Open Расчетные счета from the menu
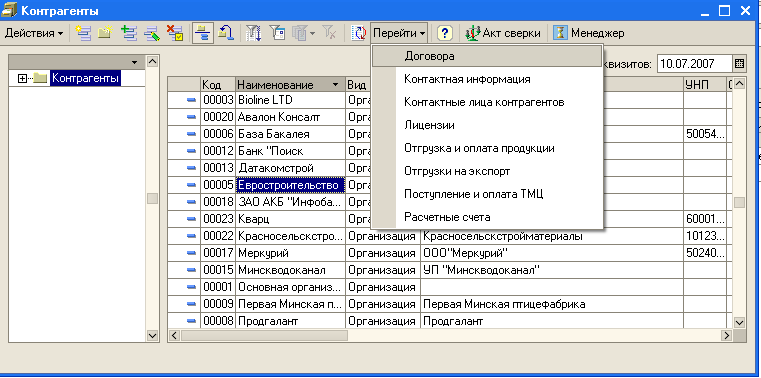The width and height of the screenshot is (761, 378). pyautogui.click(x=487, y=217)
